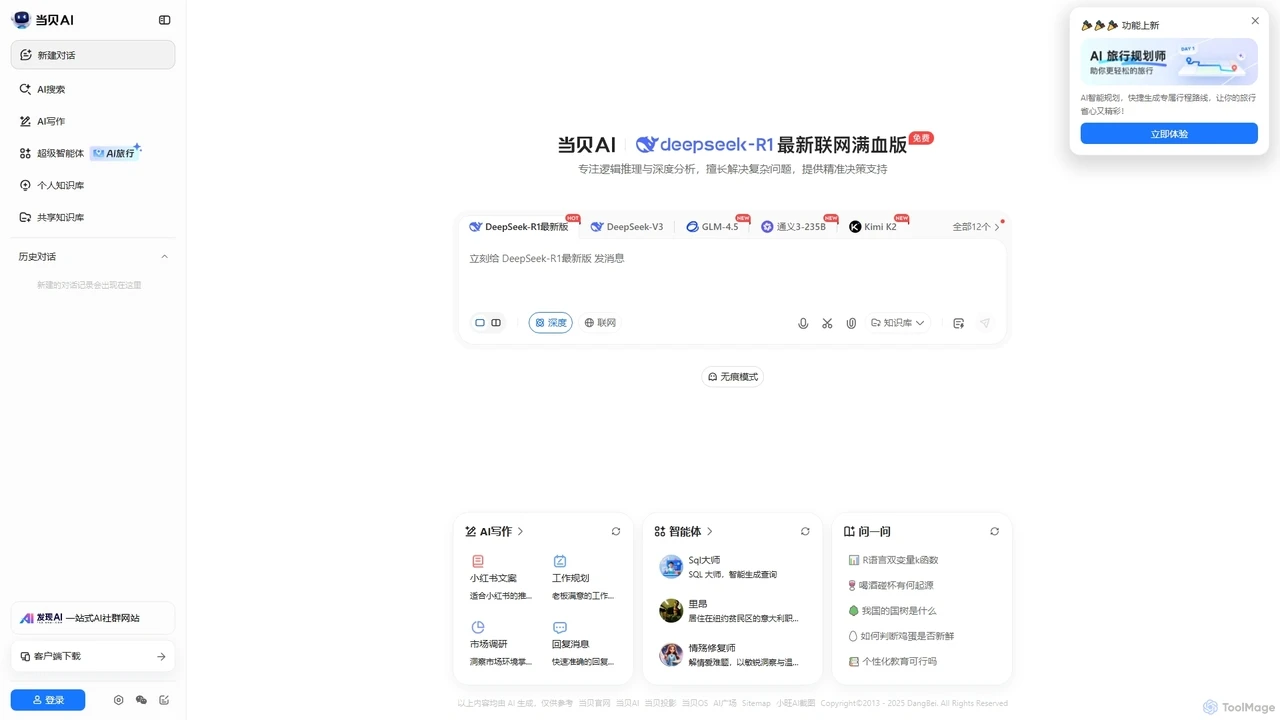The image size is (1280, 720).
Task: Click the AI旅行规划师 banner image
Action: (1169, 62)
